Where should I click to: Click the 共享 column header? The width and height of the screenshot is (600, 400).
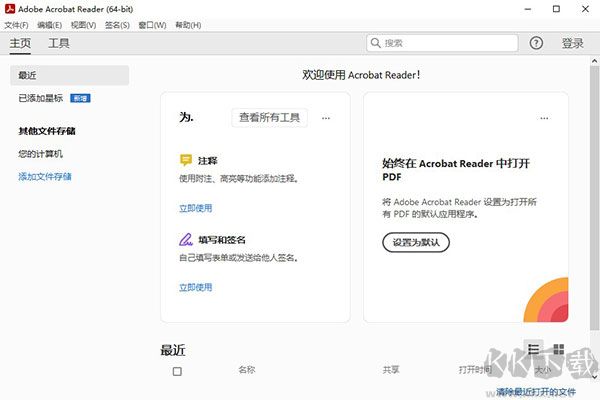[391, 370]
